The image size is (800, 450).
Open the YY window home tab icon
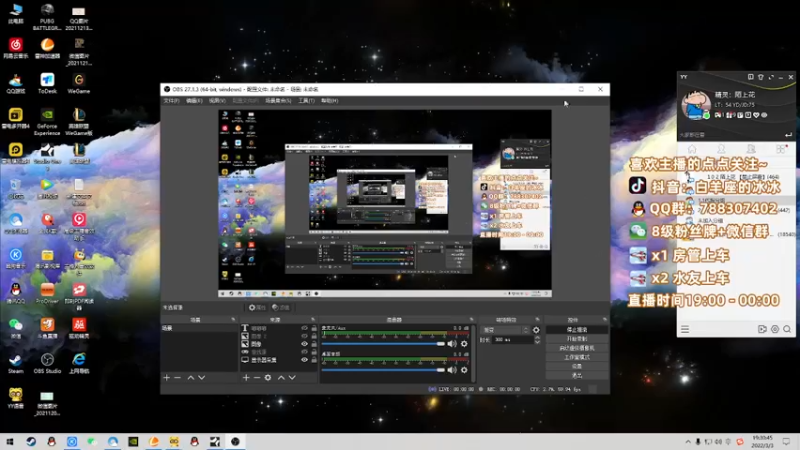[x=692, y=149]
